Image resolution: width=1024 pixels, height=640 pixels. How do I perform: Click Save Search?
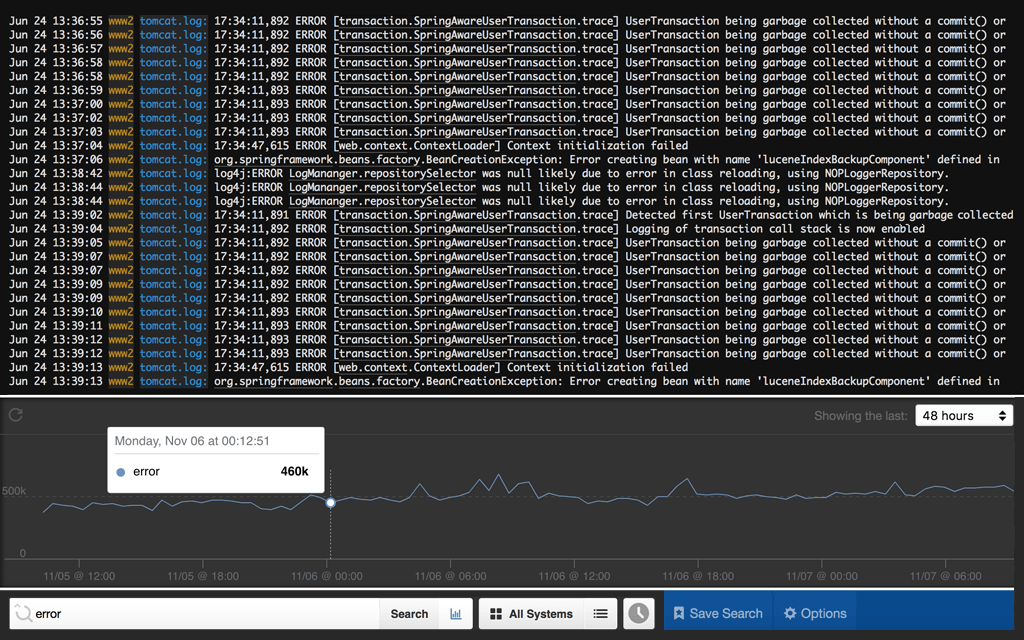click(718, 613)
